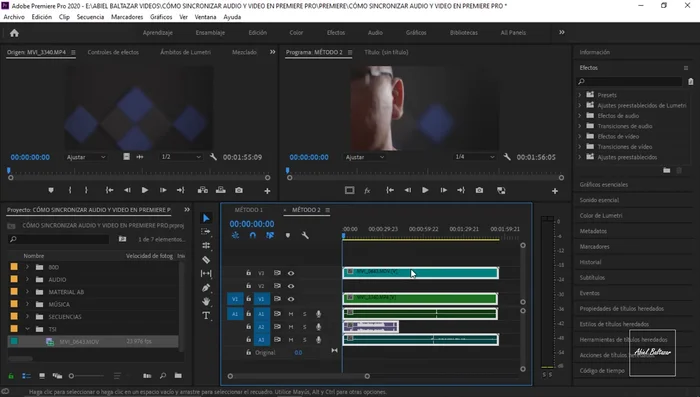Mute audio track A3
The image size is (700, 397).
point(291,340)
